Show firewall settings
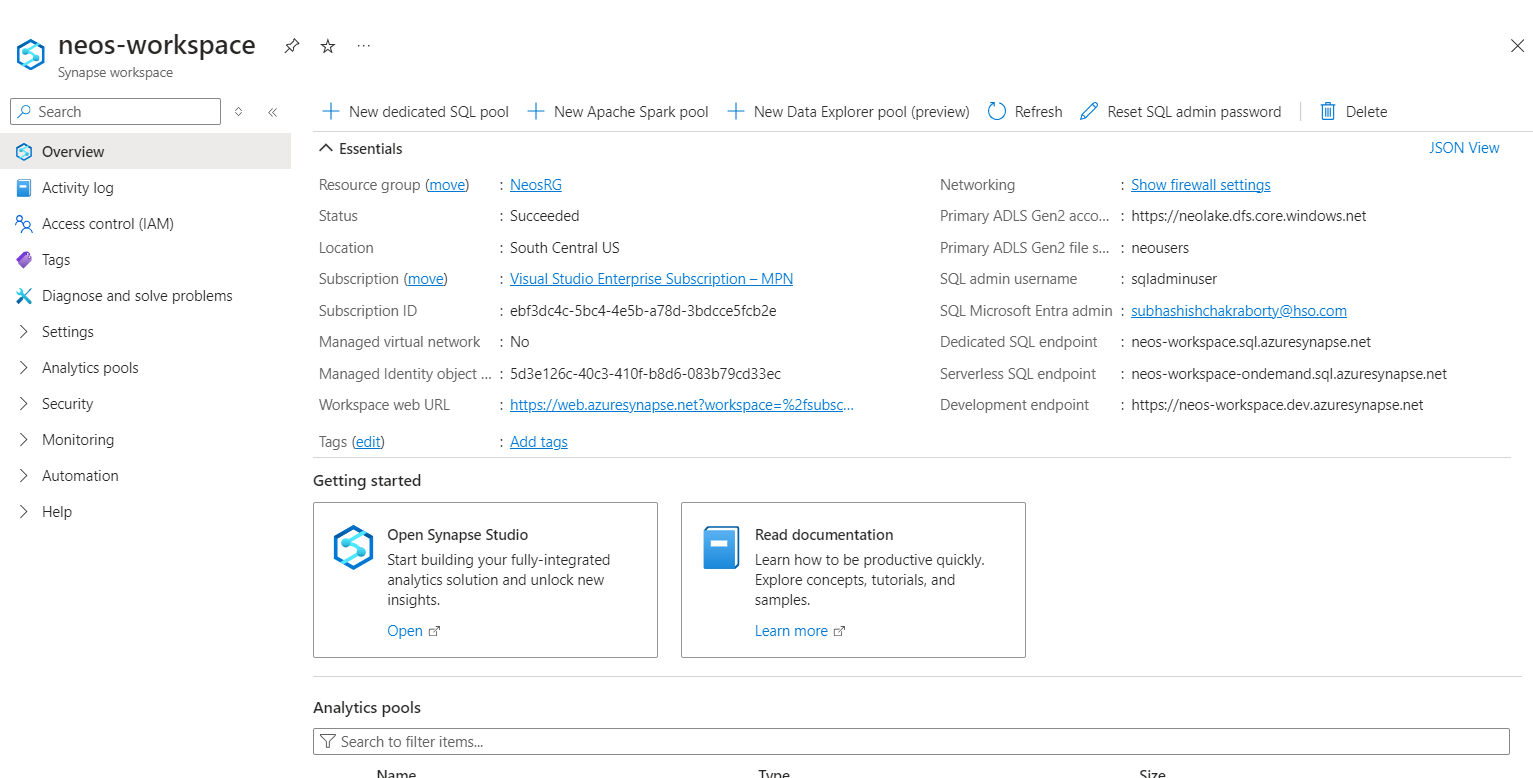Screen dimensions: 1533x778 1201,185
